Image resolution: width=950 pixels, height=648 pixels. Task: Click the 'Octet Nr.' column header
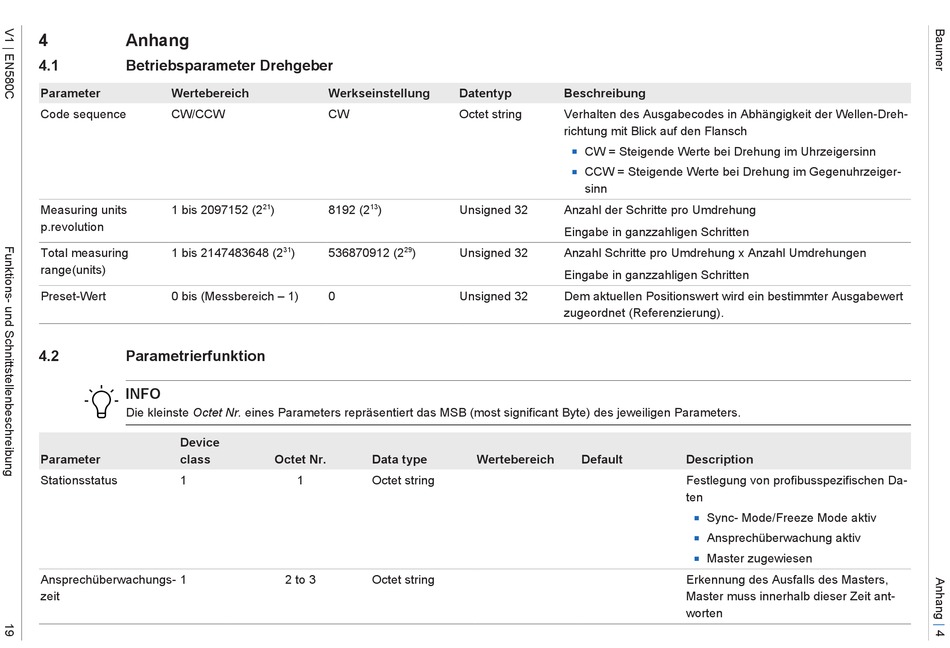(x=300, y=459)
